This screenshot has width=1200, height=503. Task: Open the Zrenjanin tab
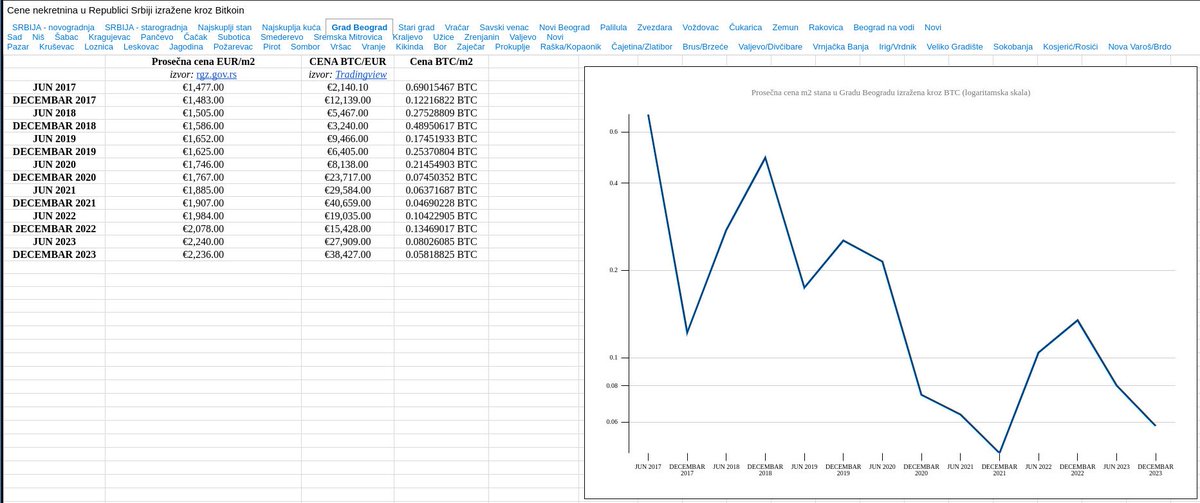(482, 37)
